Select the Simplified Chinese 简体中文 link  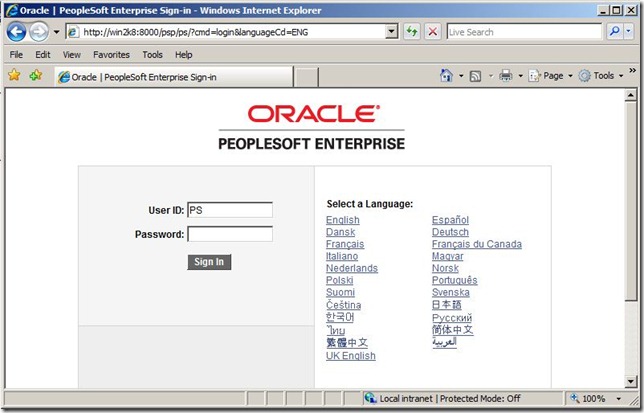point(453,330)
